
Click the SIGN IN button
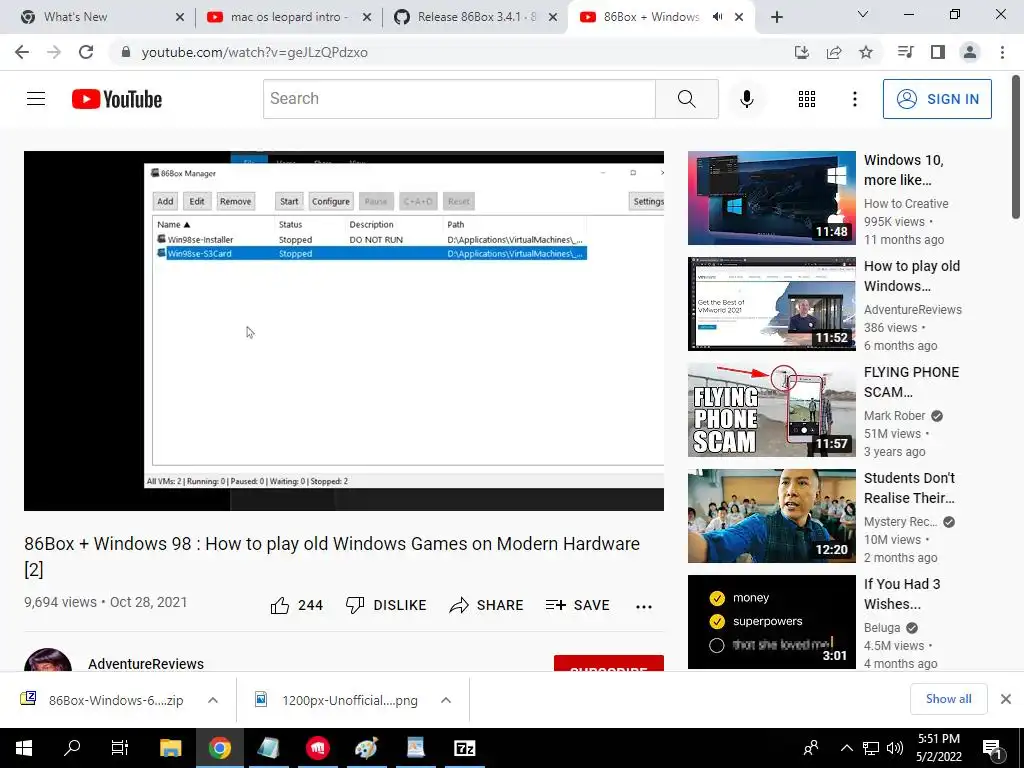click(x=937, y=99)
